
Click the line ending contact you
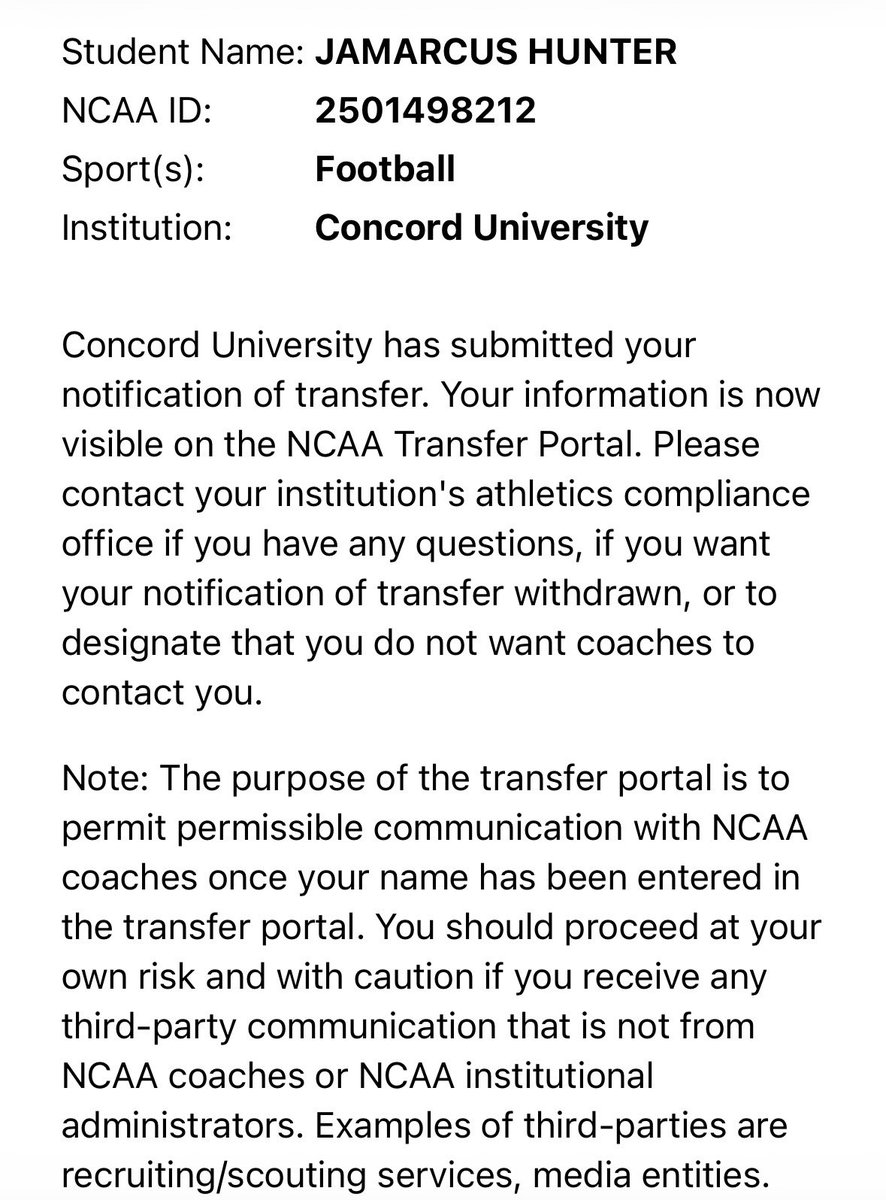[161, 693]
